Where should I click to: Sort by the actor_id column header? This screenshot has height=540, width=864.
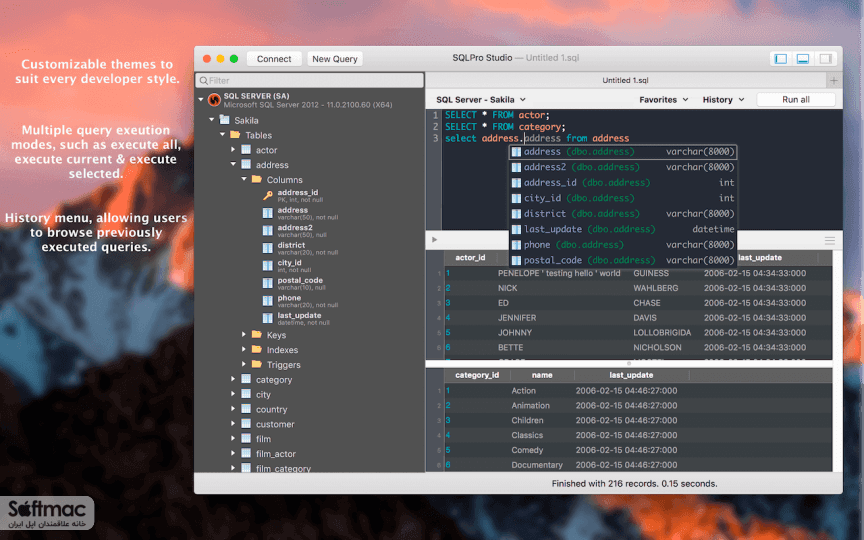[470, 258]
